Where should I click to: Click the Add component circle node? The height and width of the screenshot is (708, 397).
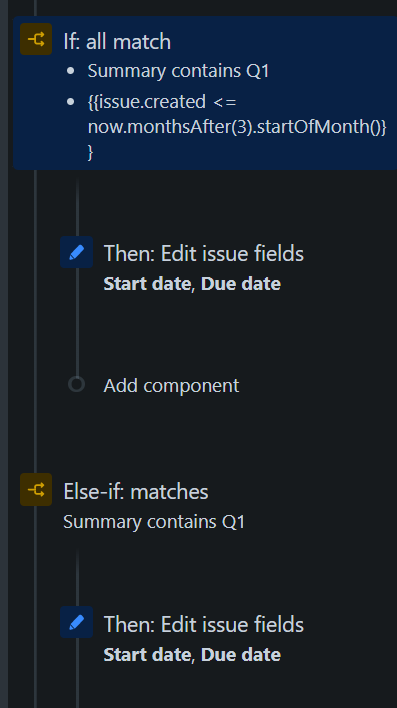coord(76,384)
